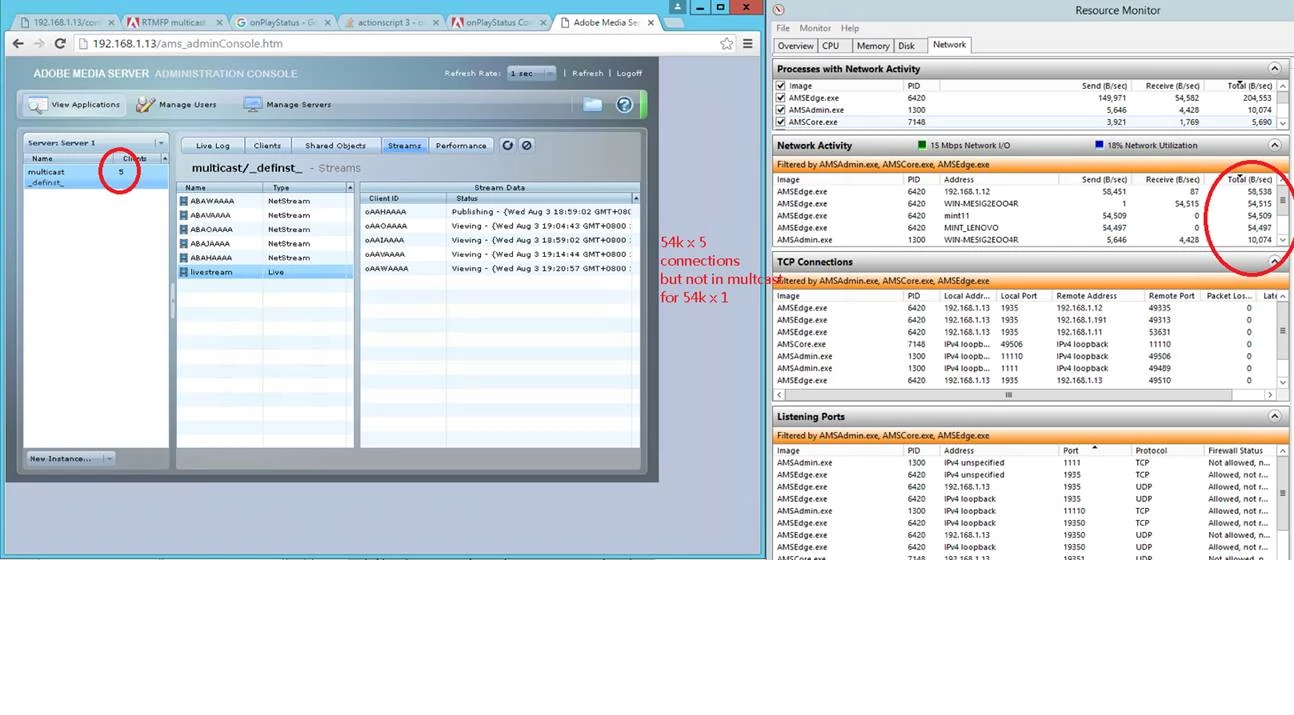Click the ABAWAAAA stream film icon

(184, 201)
